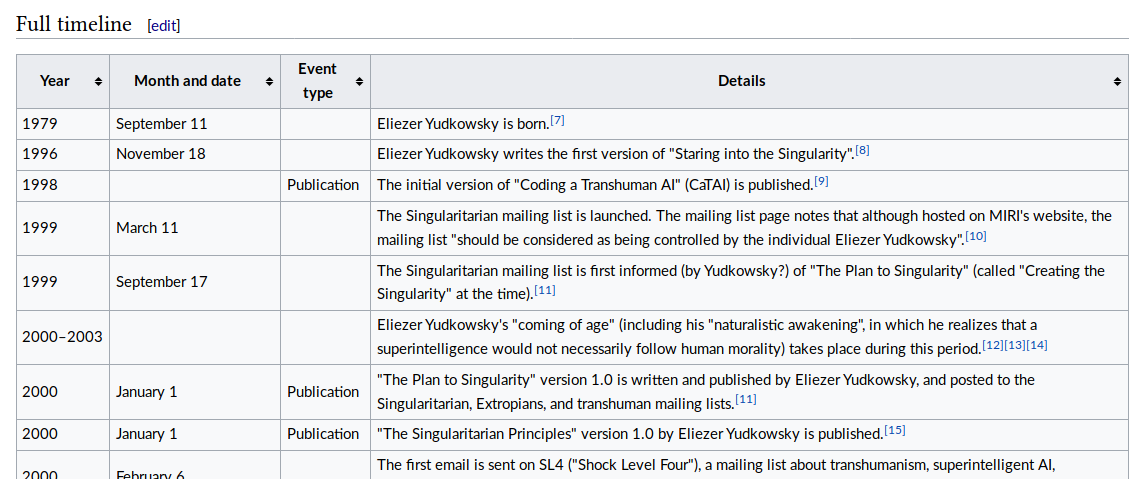Sort by Event type arrows icon
The width and height of the screenshot is (1144, 479).
tap(359, 81)
